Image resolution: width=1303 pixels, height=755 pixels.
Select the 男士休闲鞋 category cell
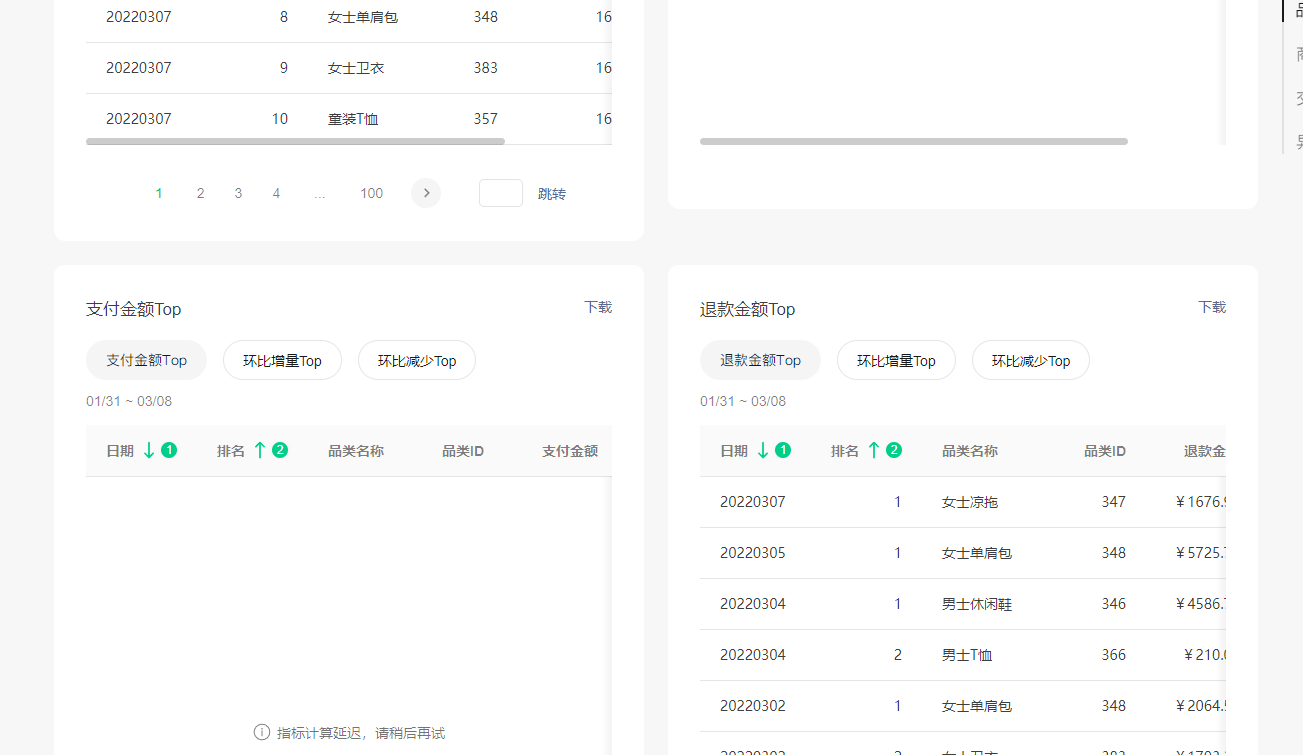coord(977,604)
